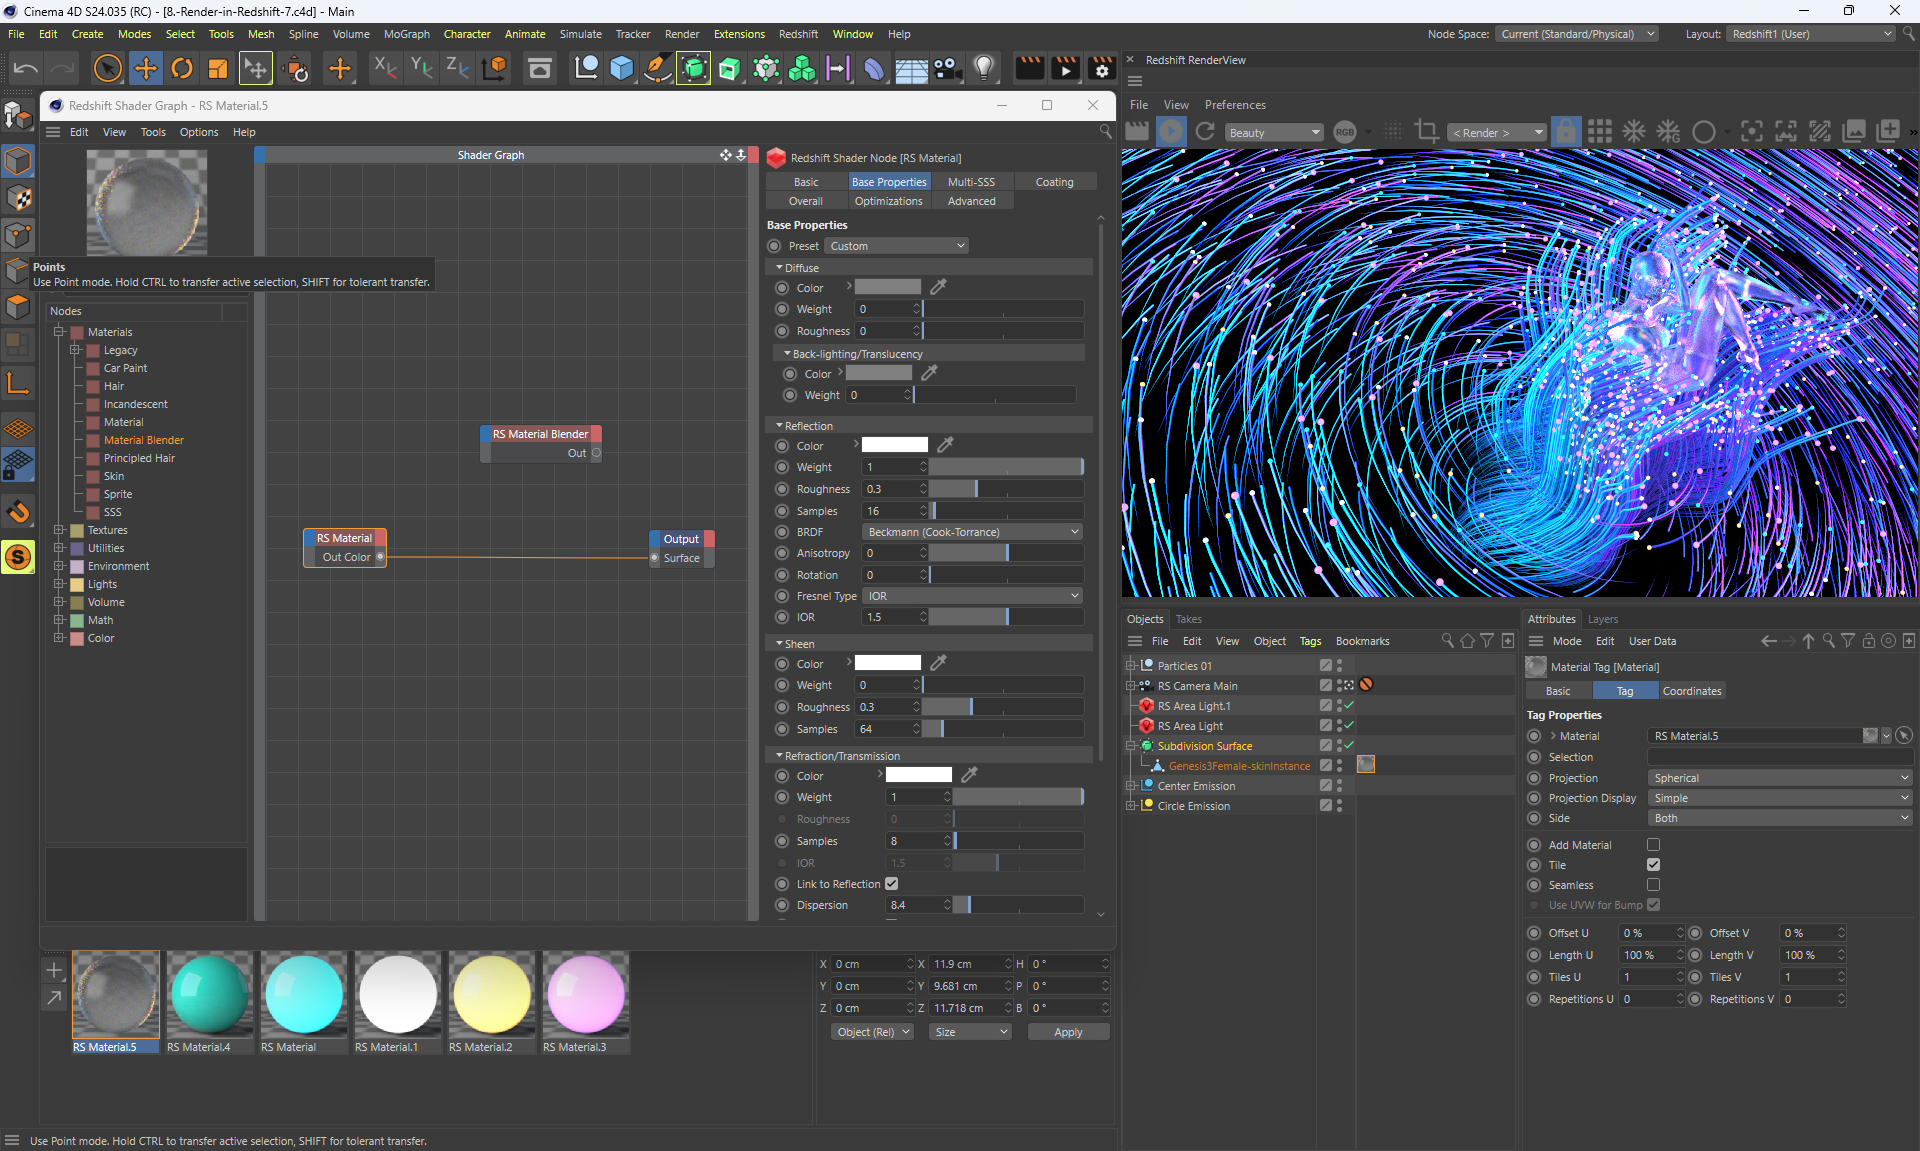Select the Rotate tool in main toolbar
Viewport: 1920px width, 1151px height.
coord(182,69)
